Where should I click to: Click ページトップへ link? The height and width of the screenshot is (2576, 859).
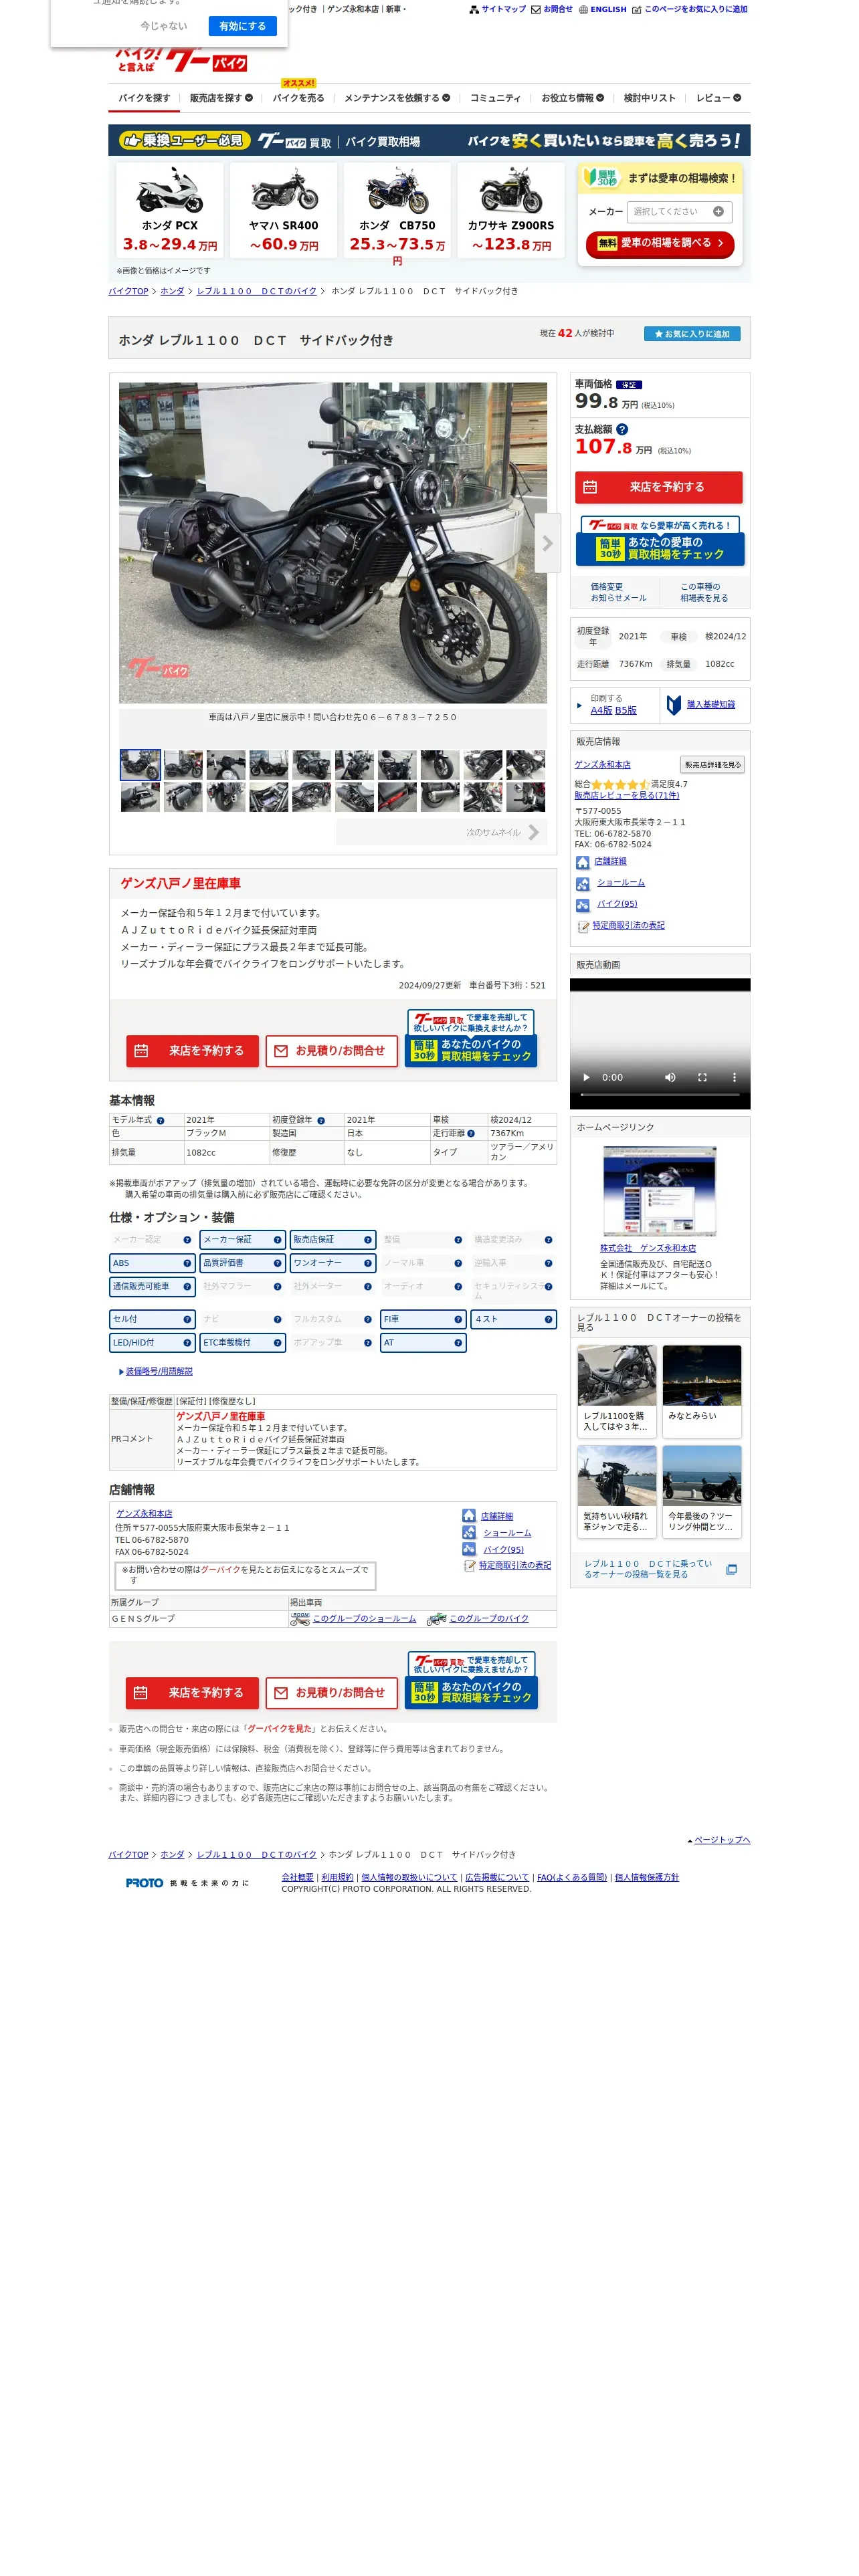721,1840
